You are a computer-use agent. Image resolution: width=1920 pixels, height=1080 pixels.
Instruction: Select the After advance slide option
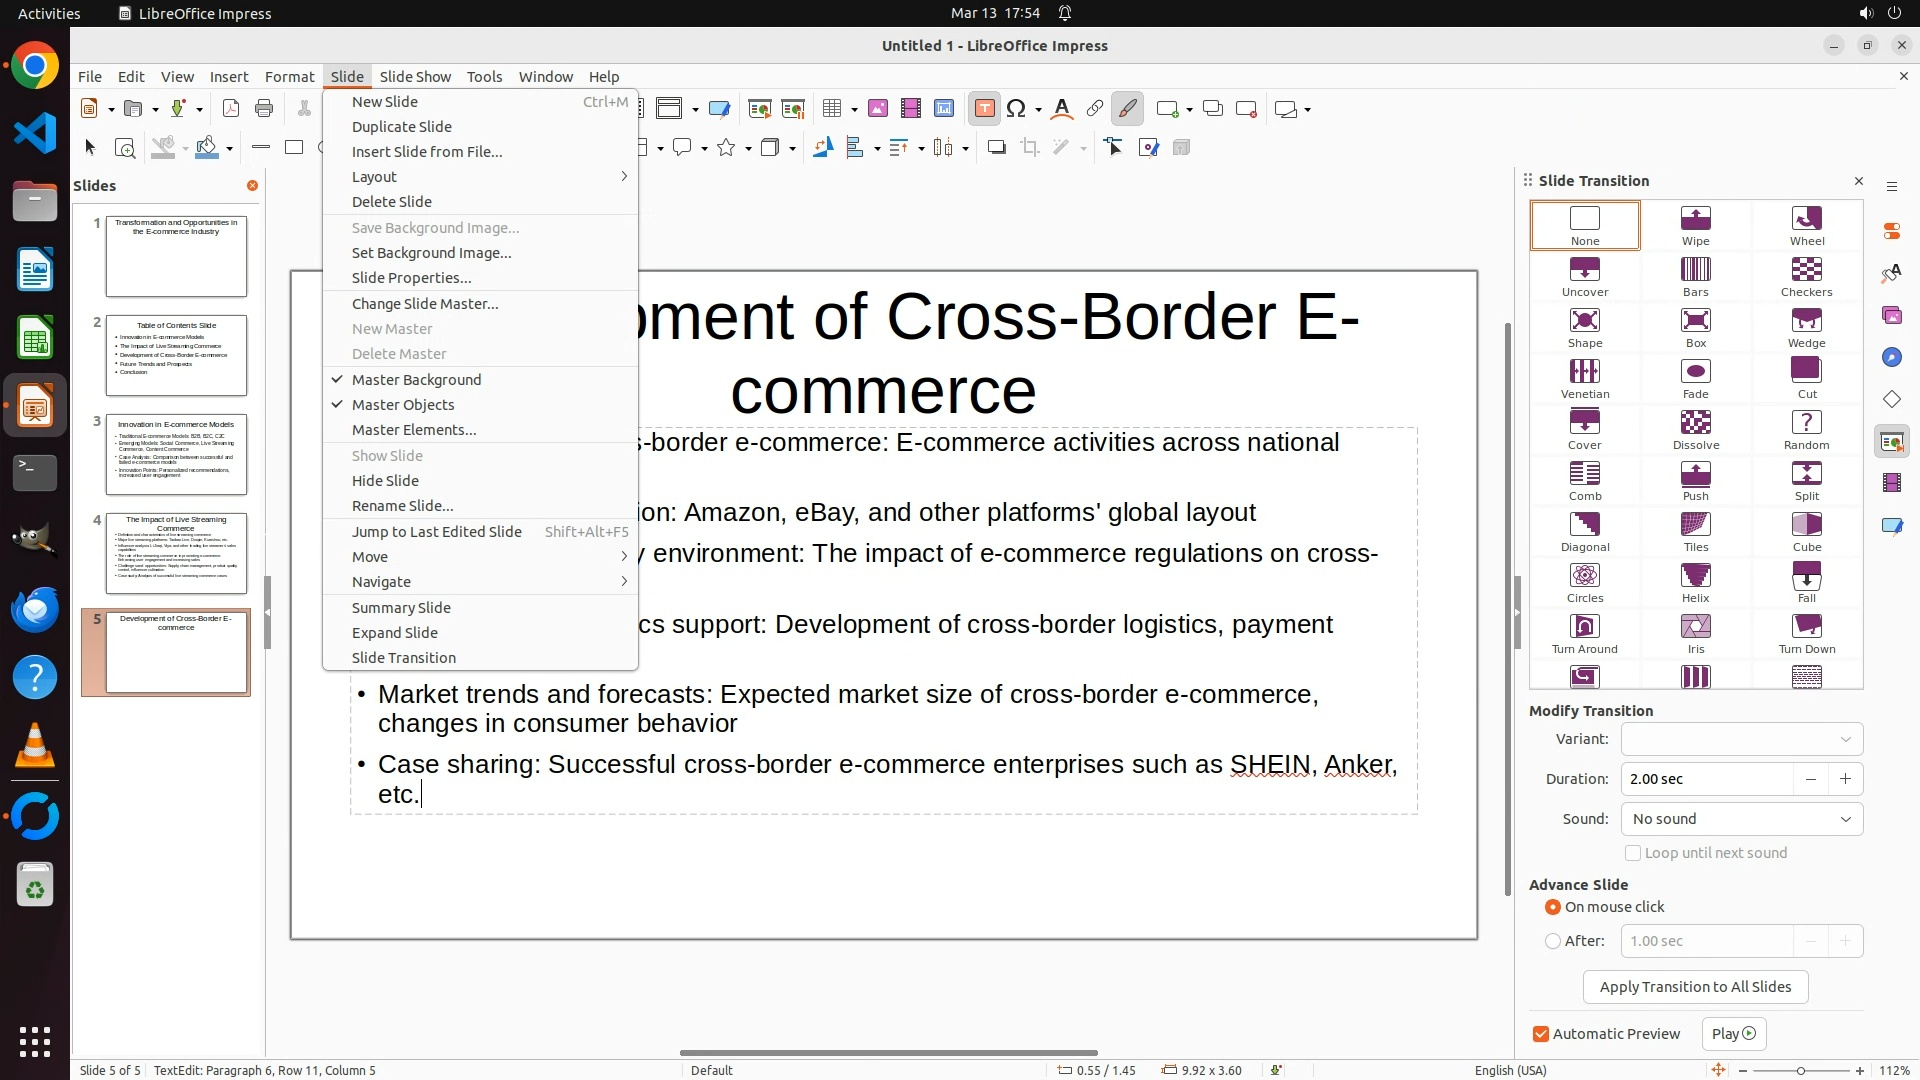1553,941
